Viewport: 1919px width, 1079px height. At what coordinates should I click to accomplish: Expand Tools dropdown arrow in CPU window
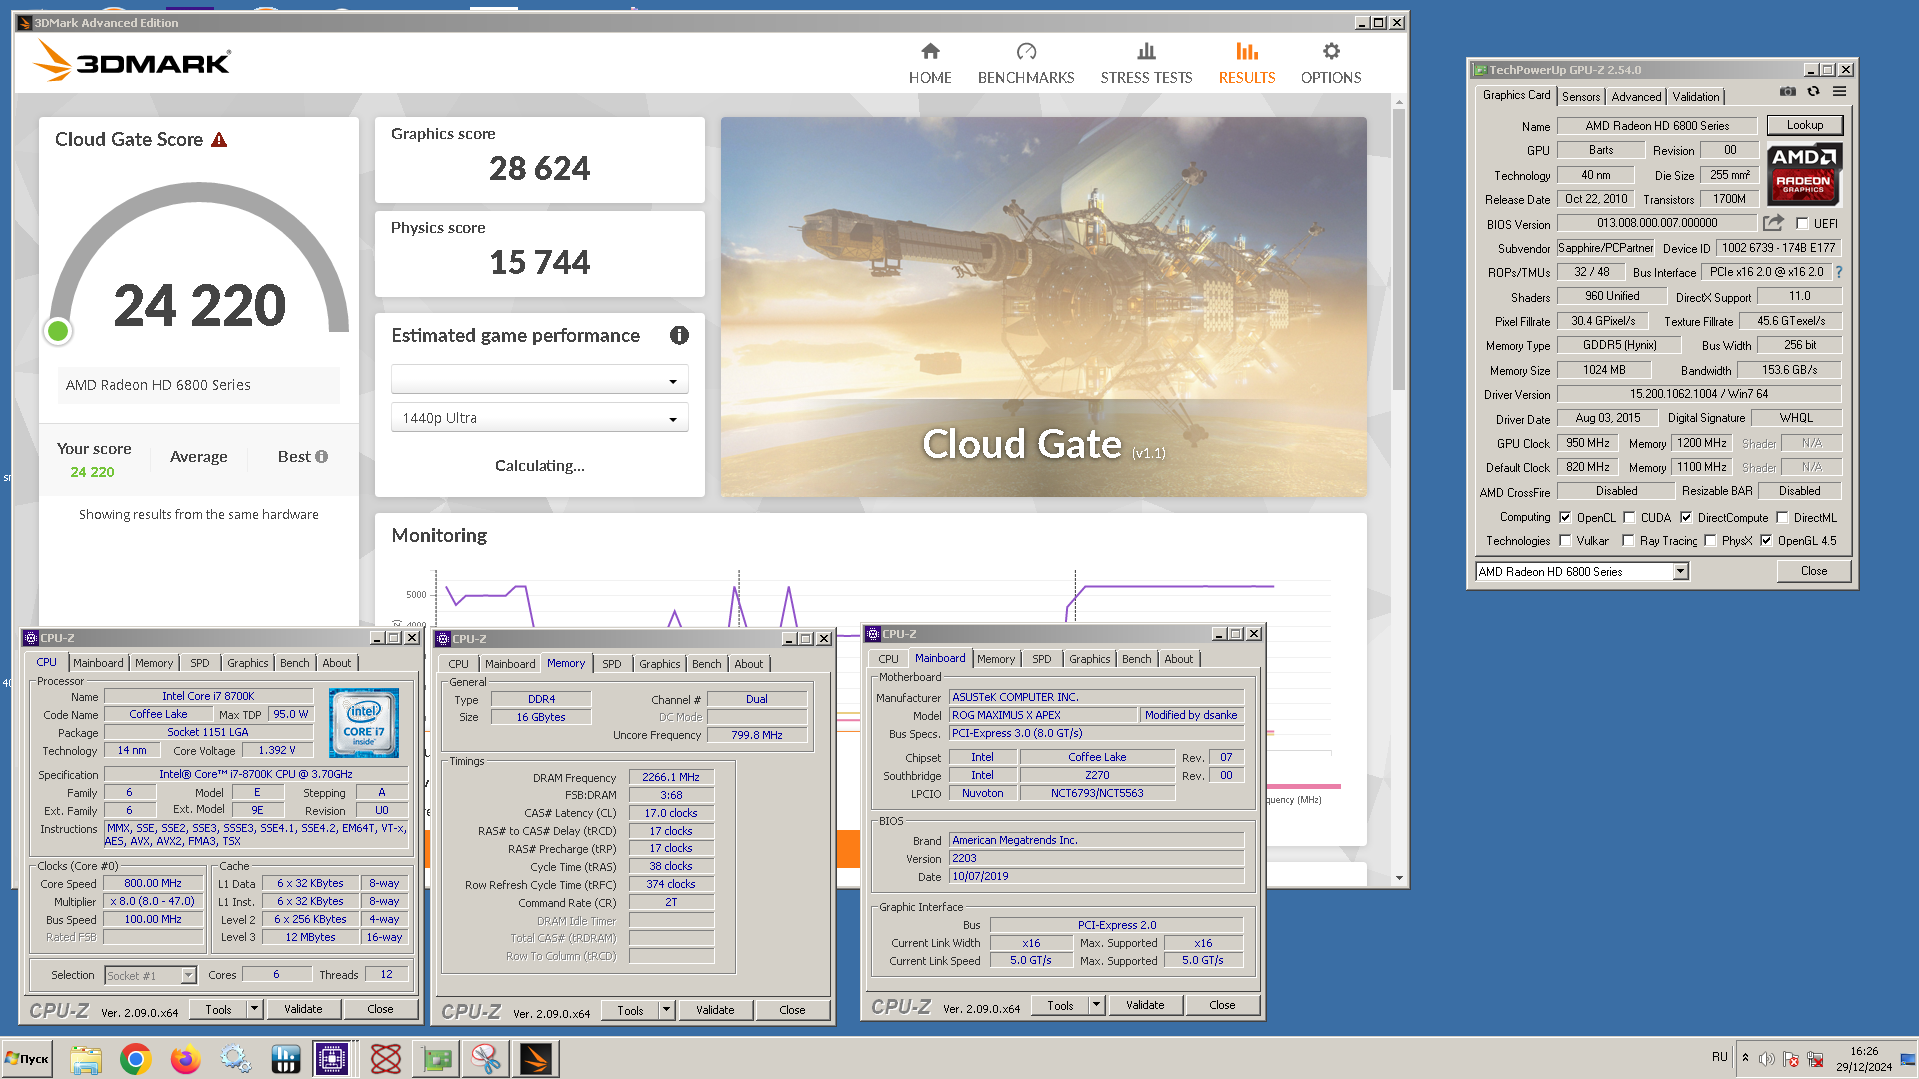254,1009
